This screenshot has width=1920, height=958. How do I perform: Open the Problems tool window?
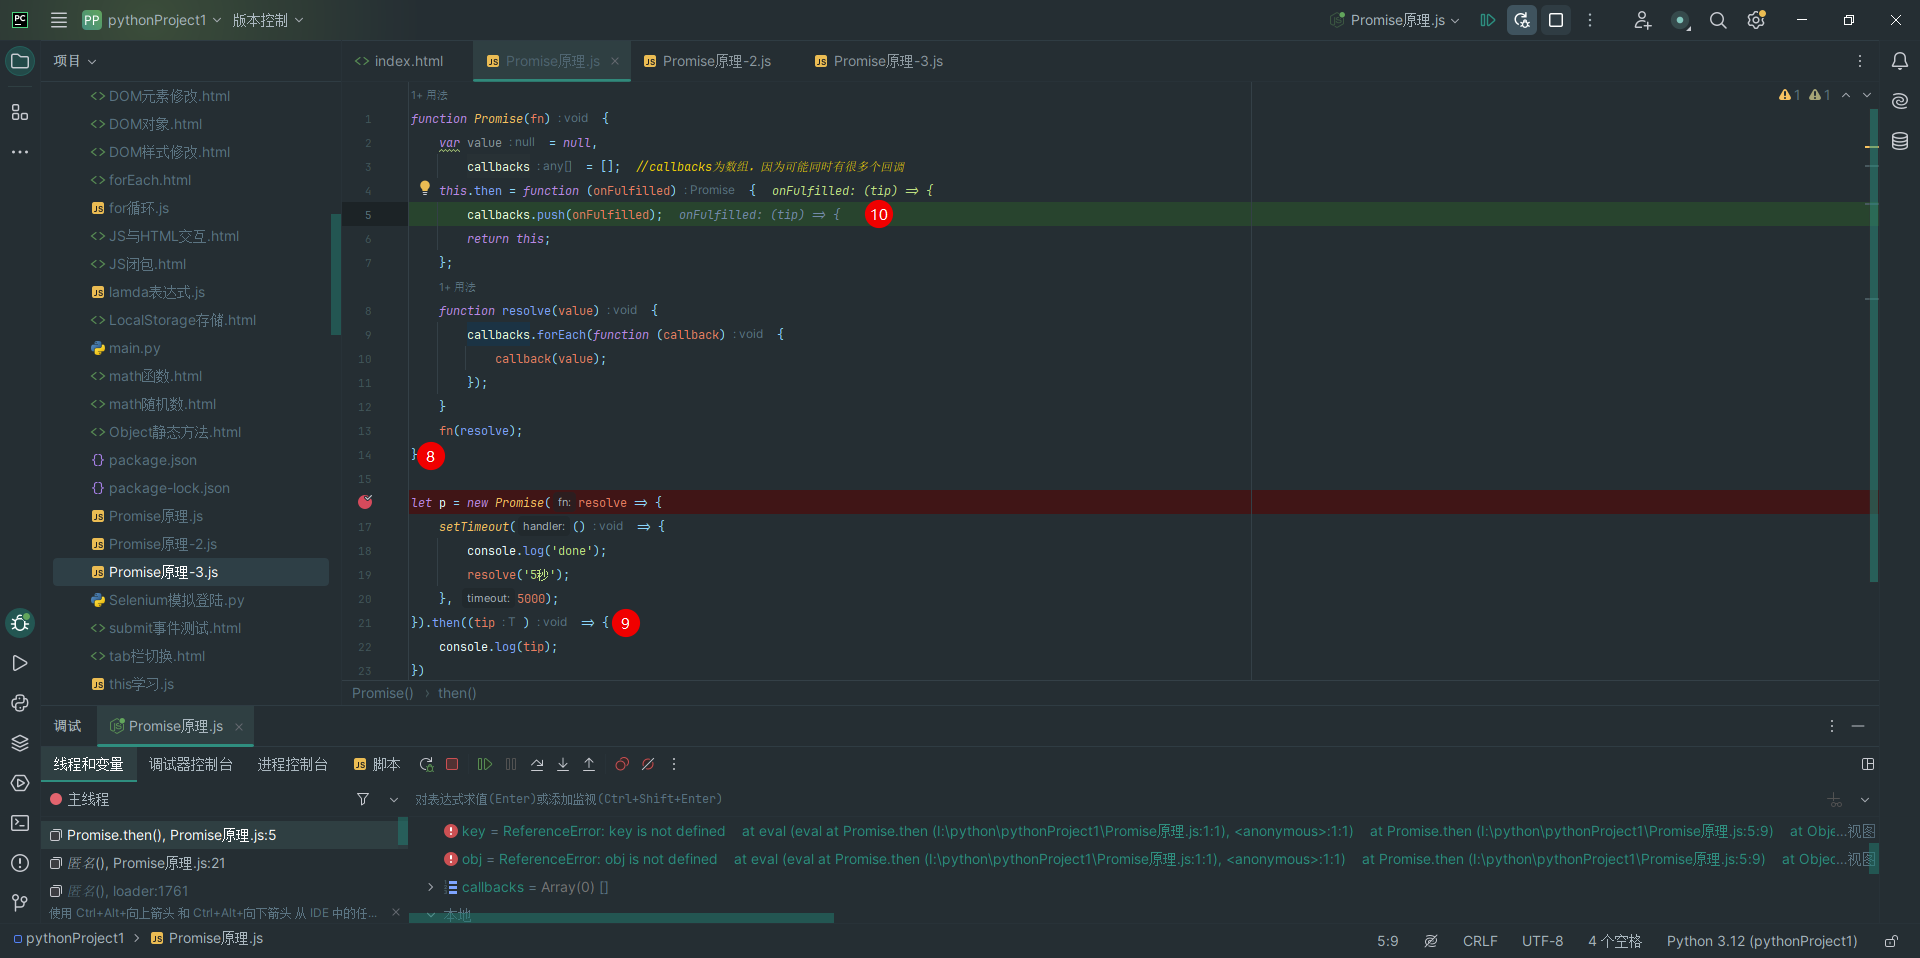pyautogui.click(x=20, y=863)
